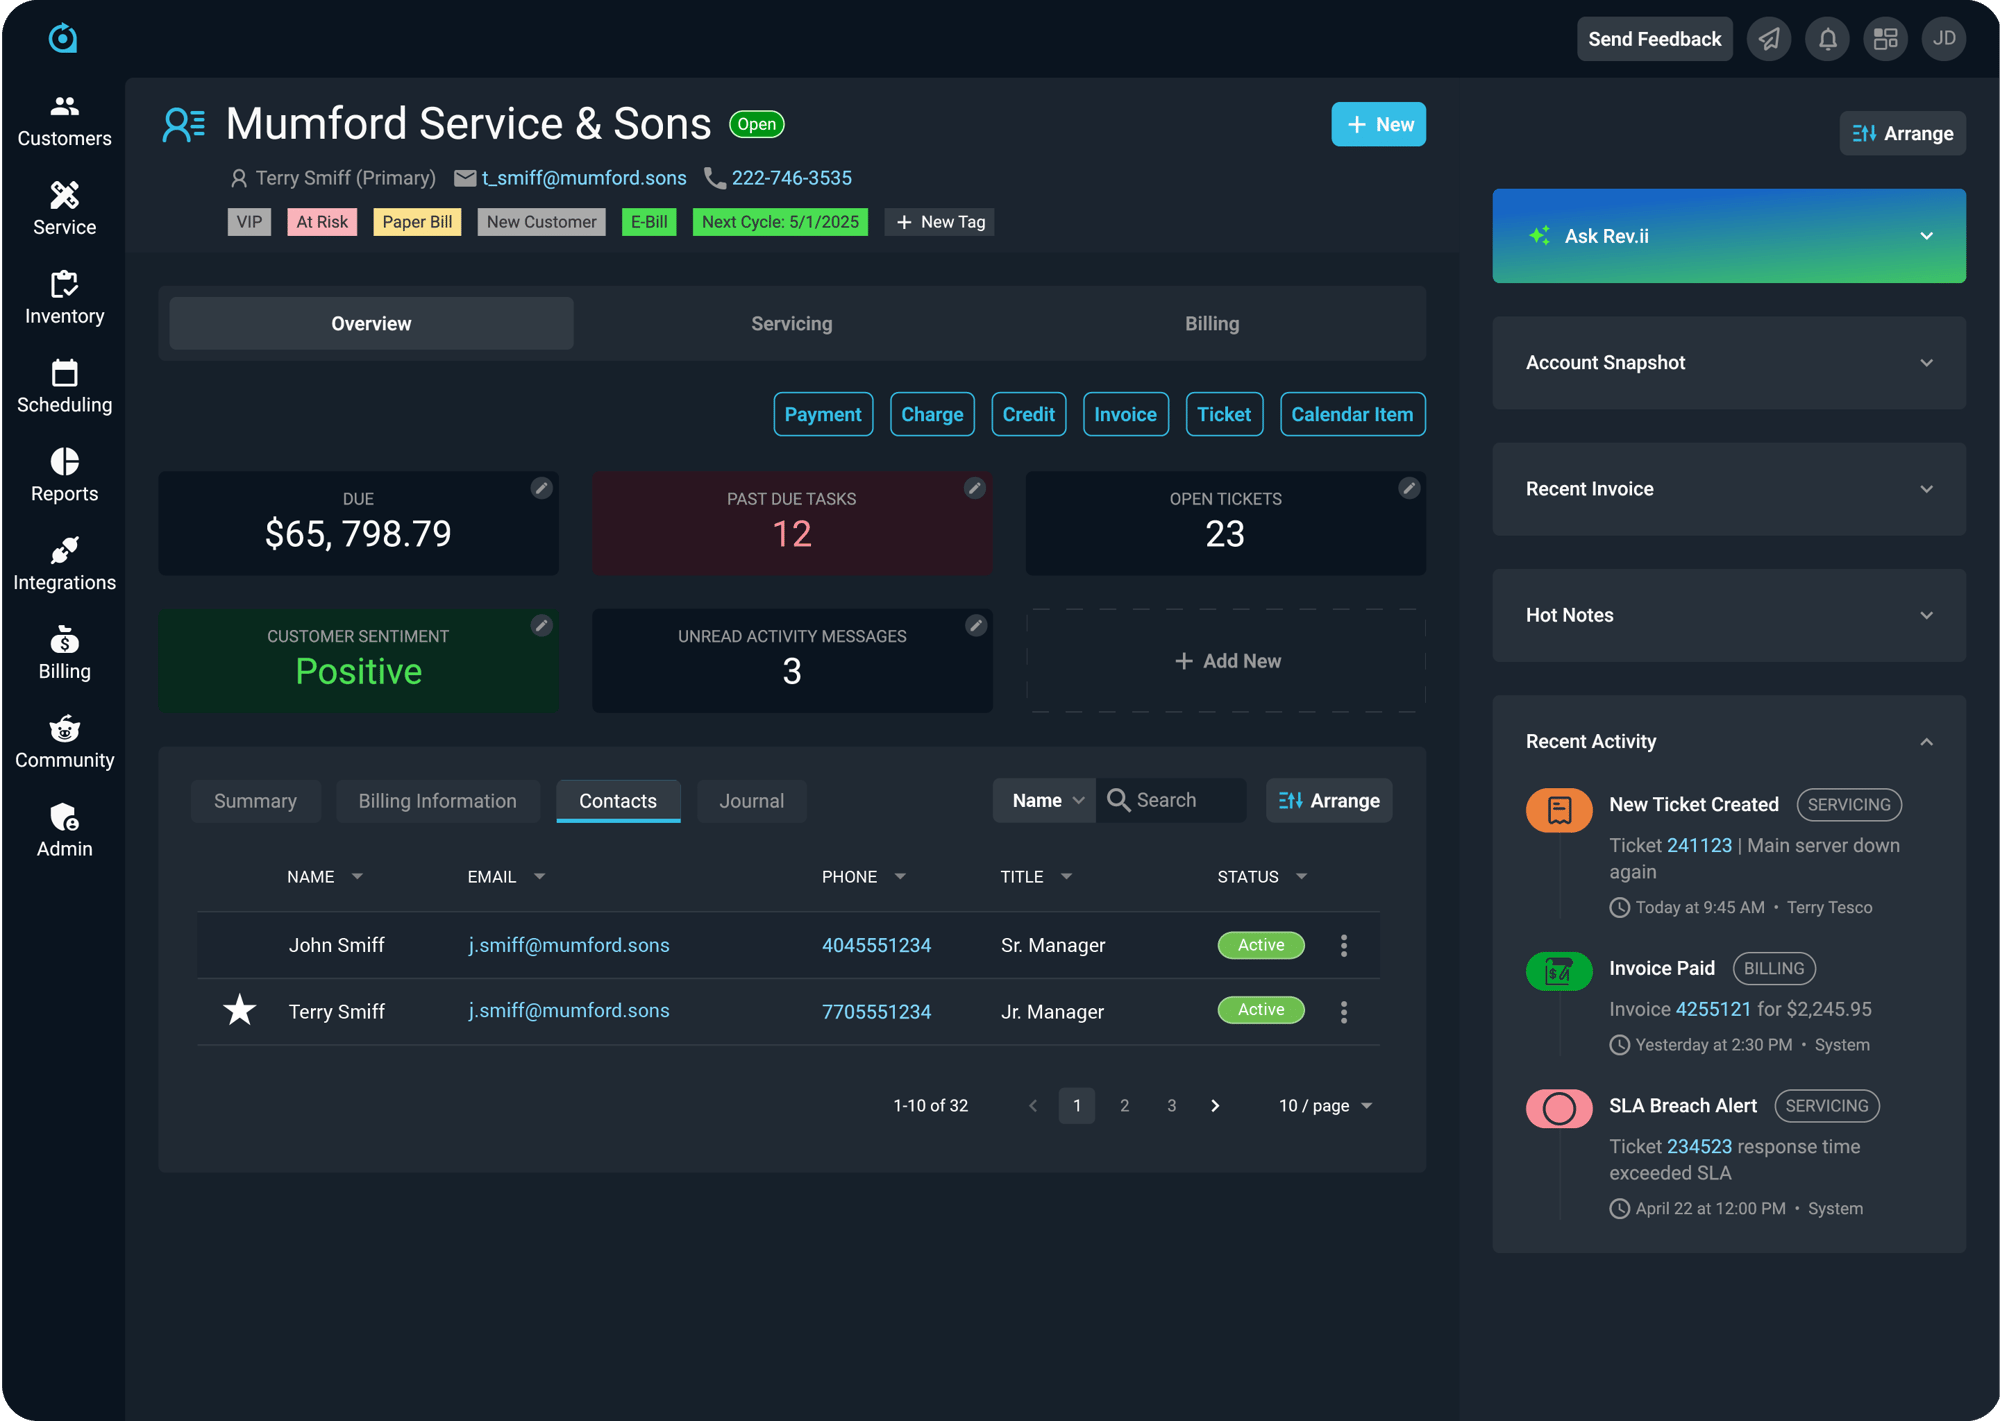Open the Name search-field dropdown
Screen dimensions: 2000x1421
(x=1045, y=801)
